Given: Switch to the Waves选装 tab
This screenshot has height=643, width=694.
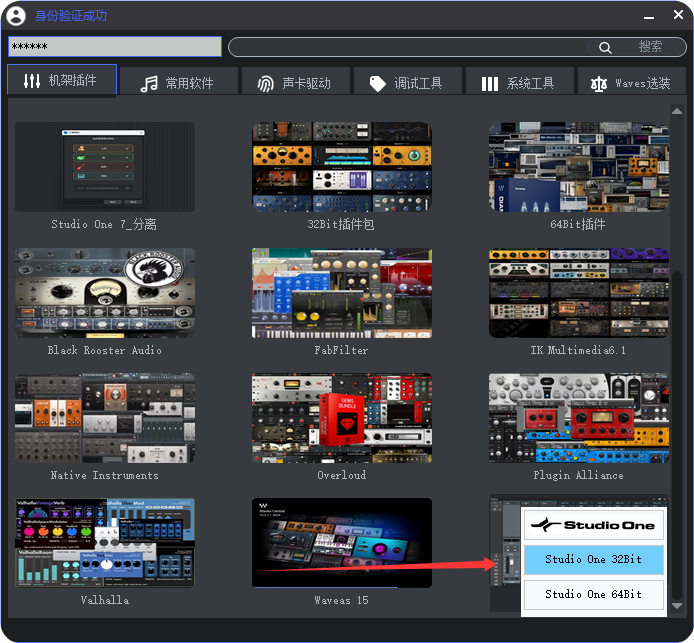Looking at the screenshot, I should (x=632, y=81).
